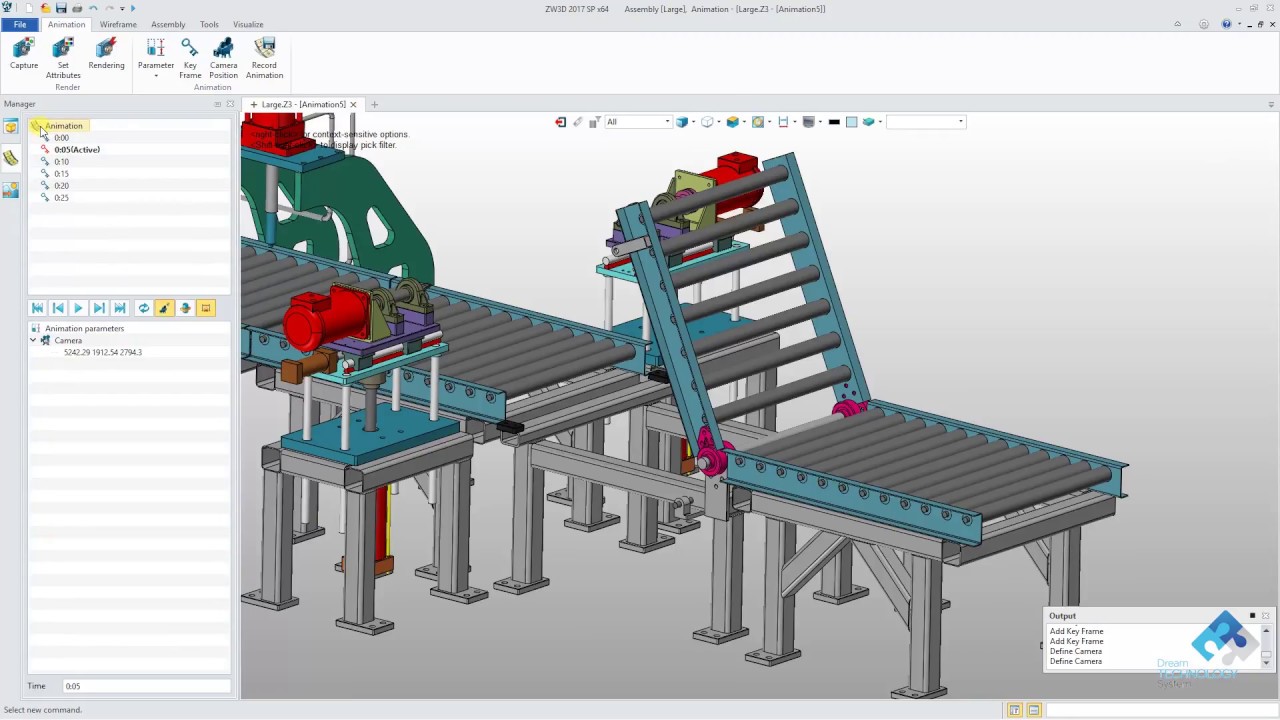Click the blue and orange box icon in view toolbar
Viewport: 1280px width, 720px height.
[x=732, y=122]
